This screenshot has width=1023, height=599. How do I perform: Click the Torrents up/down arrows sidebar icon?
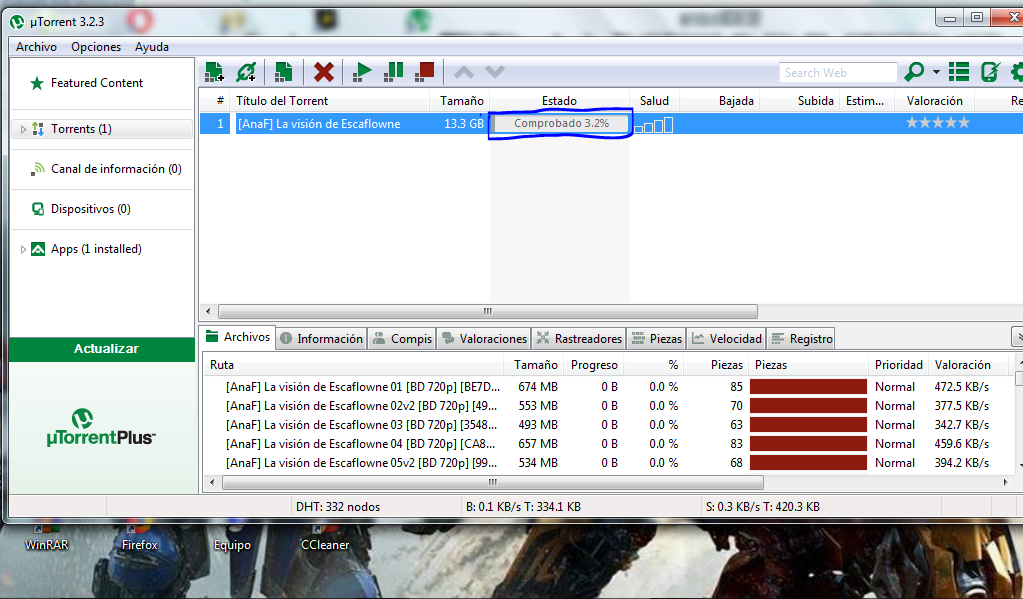(38, 129)
